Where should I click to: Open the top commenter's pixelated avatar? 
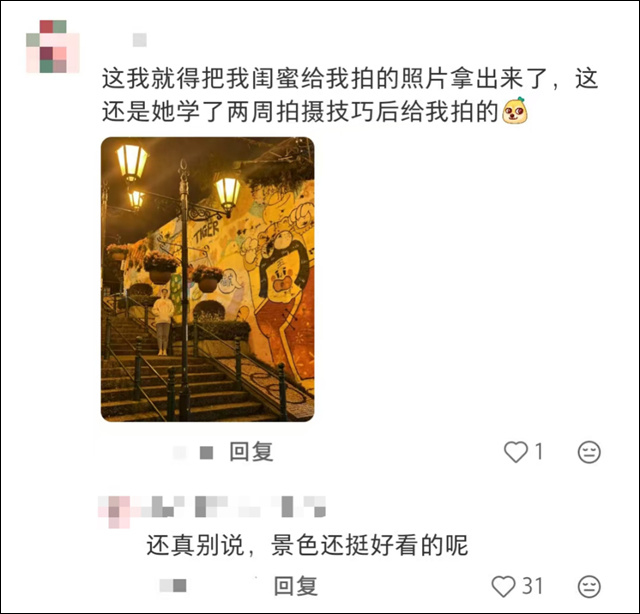point(53,46)
